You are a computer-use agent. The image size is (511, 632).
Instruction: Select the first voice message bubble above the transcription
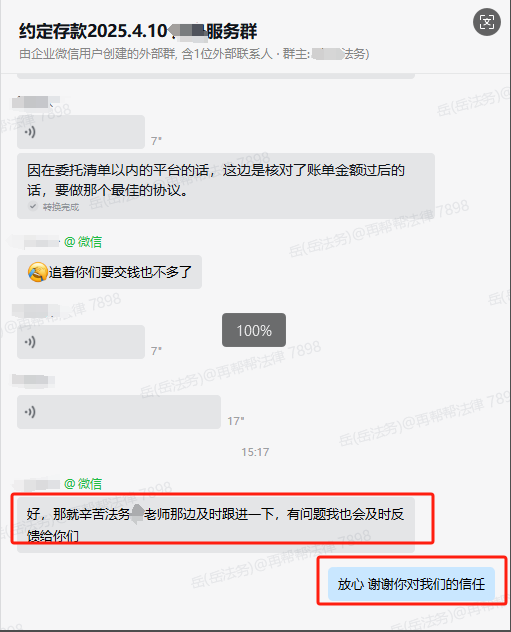pos(81,132)
